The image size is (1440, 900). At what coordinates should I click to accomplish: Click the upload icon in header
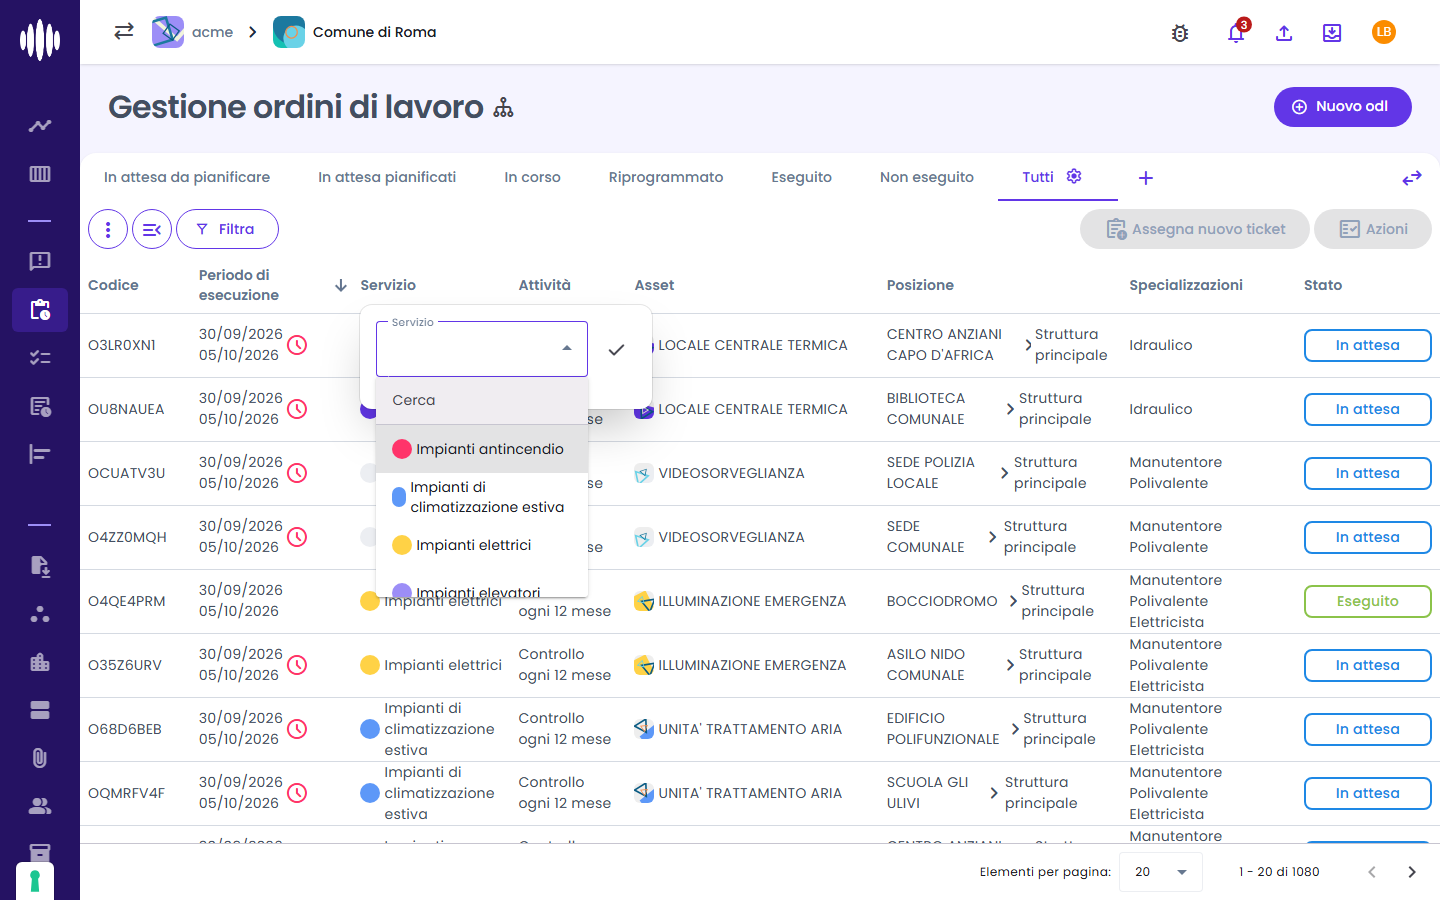[x=1284, y=33]
